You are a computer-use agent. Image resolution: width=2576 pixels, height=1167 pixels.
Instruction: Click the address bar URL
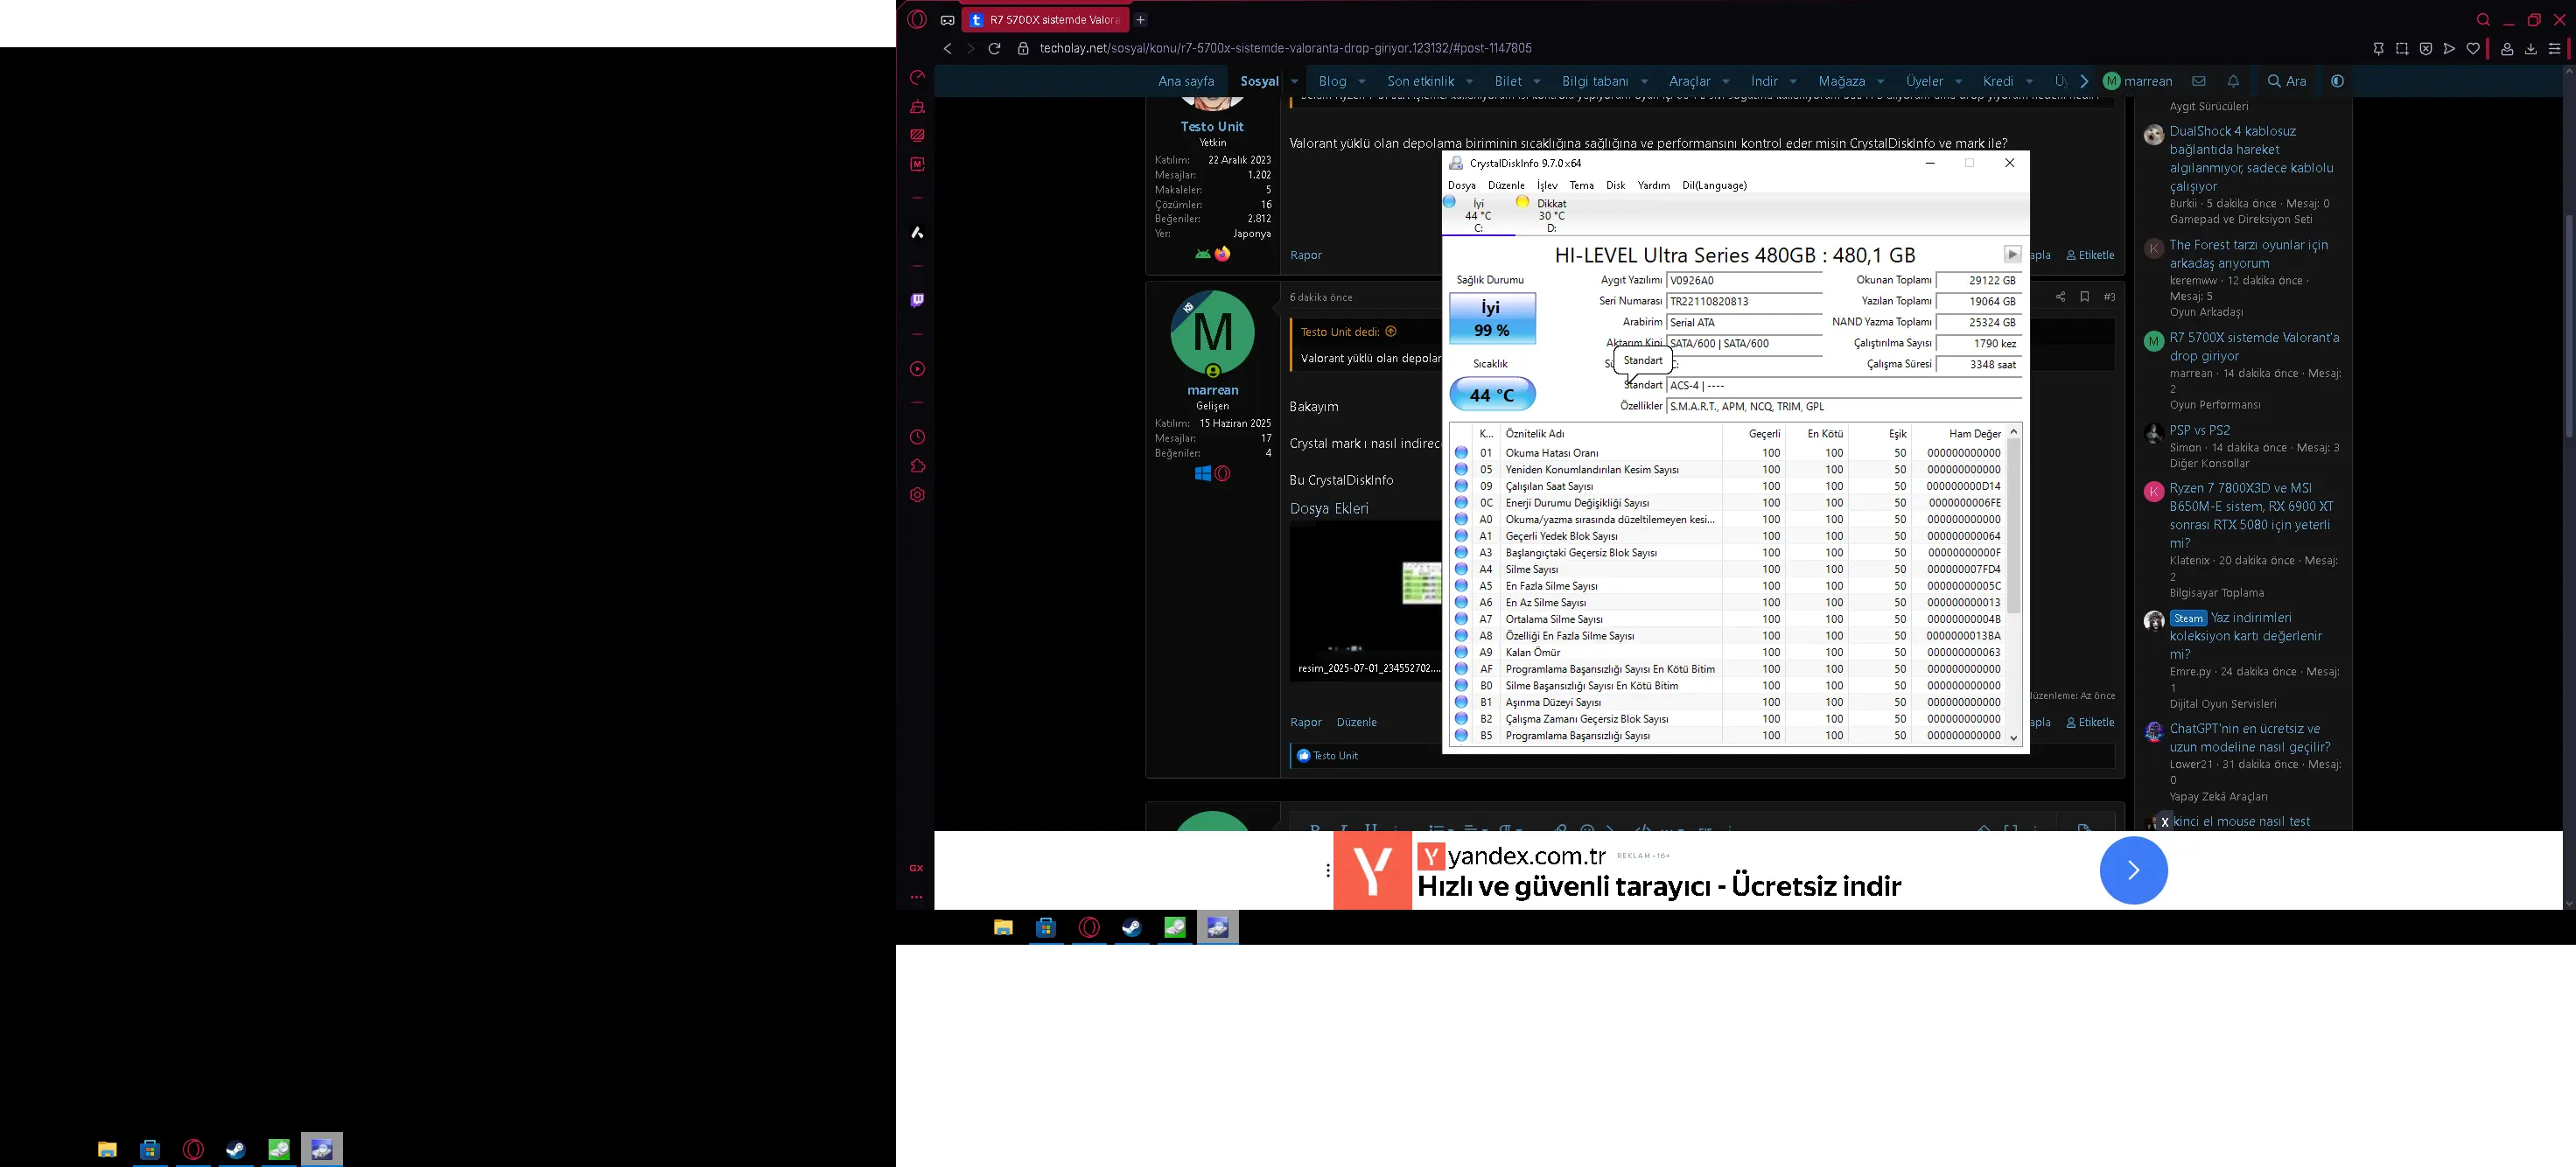coord(1285,48)
